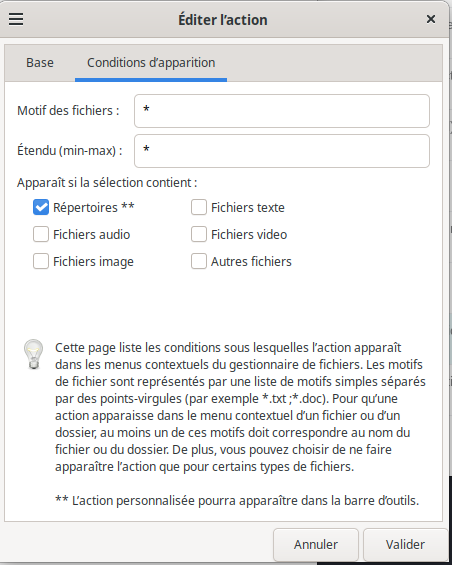452x565 pixels.
Task: Click the help paragraph about conditions
Action: (240, 407)
